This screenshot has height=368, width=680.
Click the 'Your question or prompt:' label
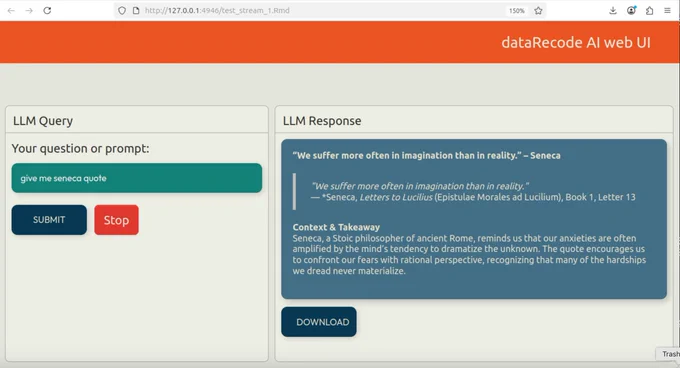pos(80,148)
